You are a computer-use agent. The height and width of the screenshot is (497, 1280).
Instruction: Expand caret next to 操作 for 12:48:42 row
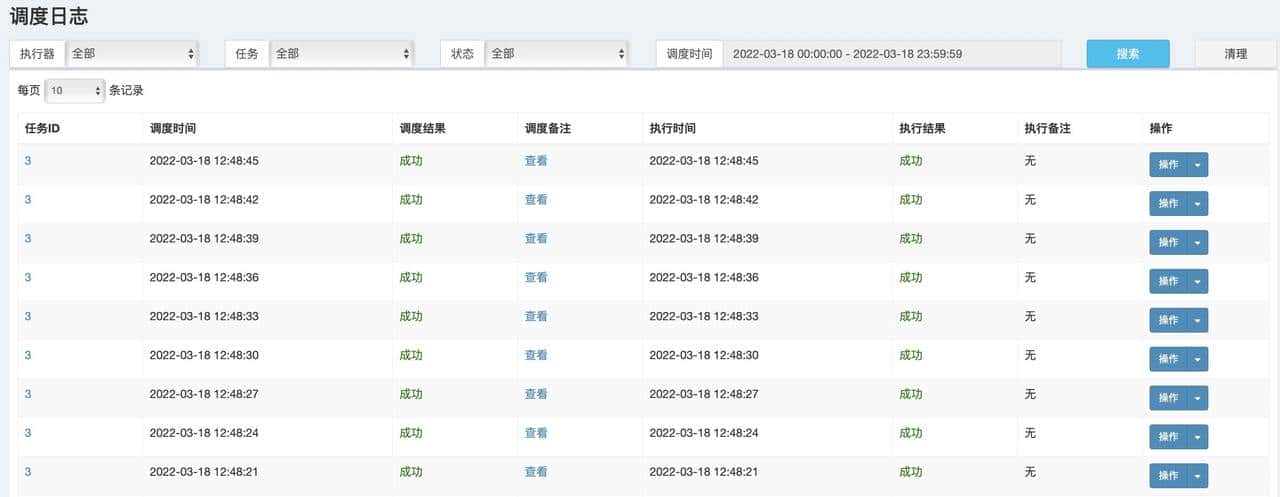click(x=1197, y=204)
